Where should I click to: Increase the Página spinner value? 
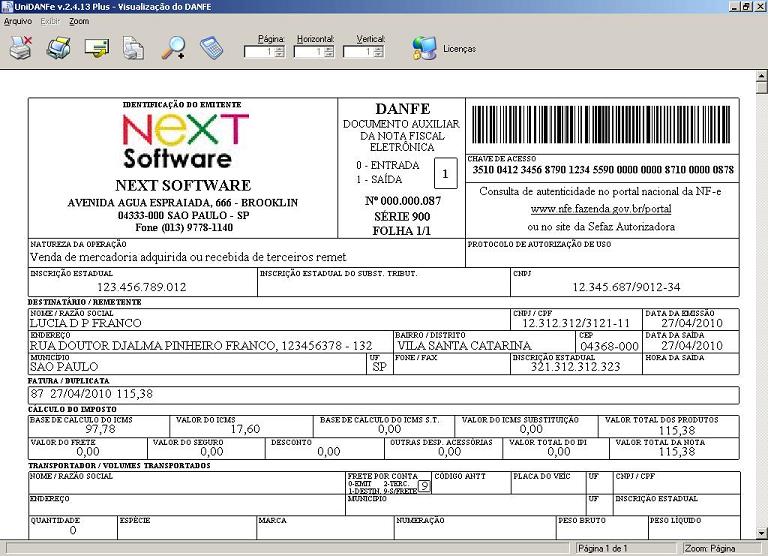(x=279, y=48)
